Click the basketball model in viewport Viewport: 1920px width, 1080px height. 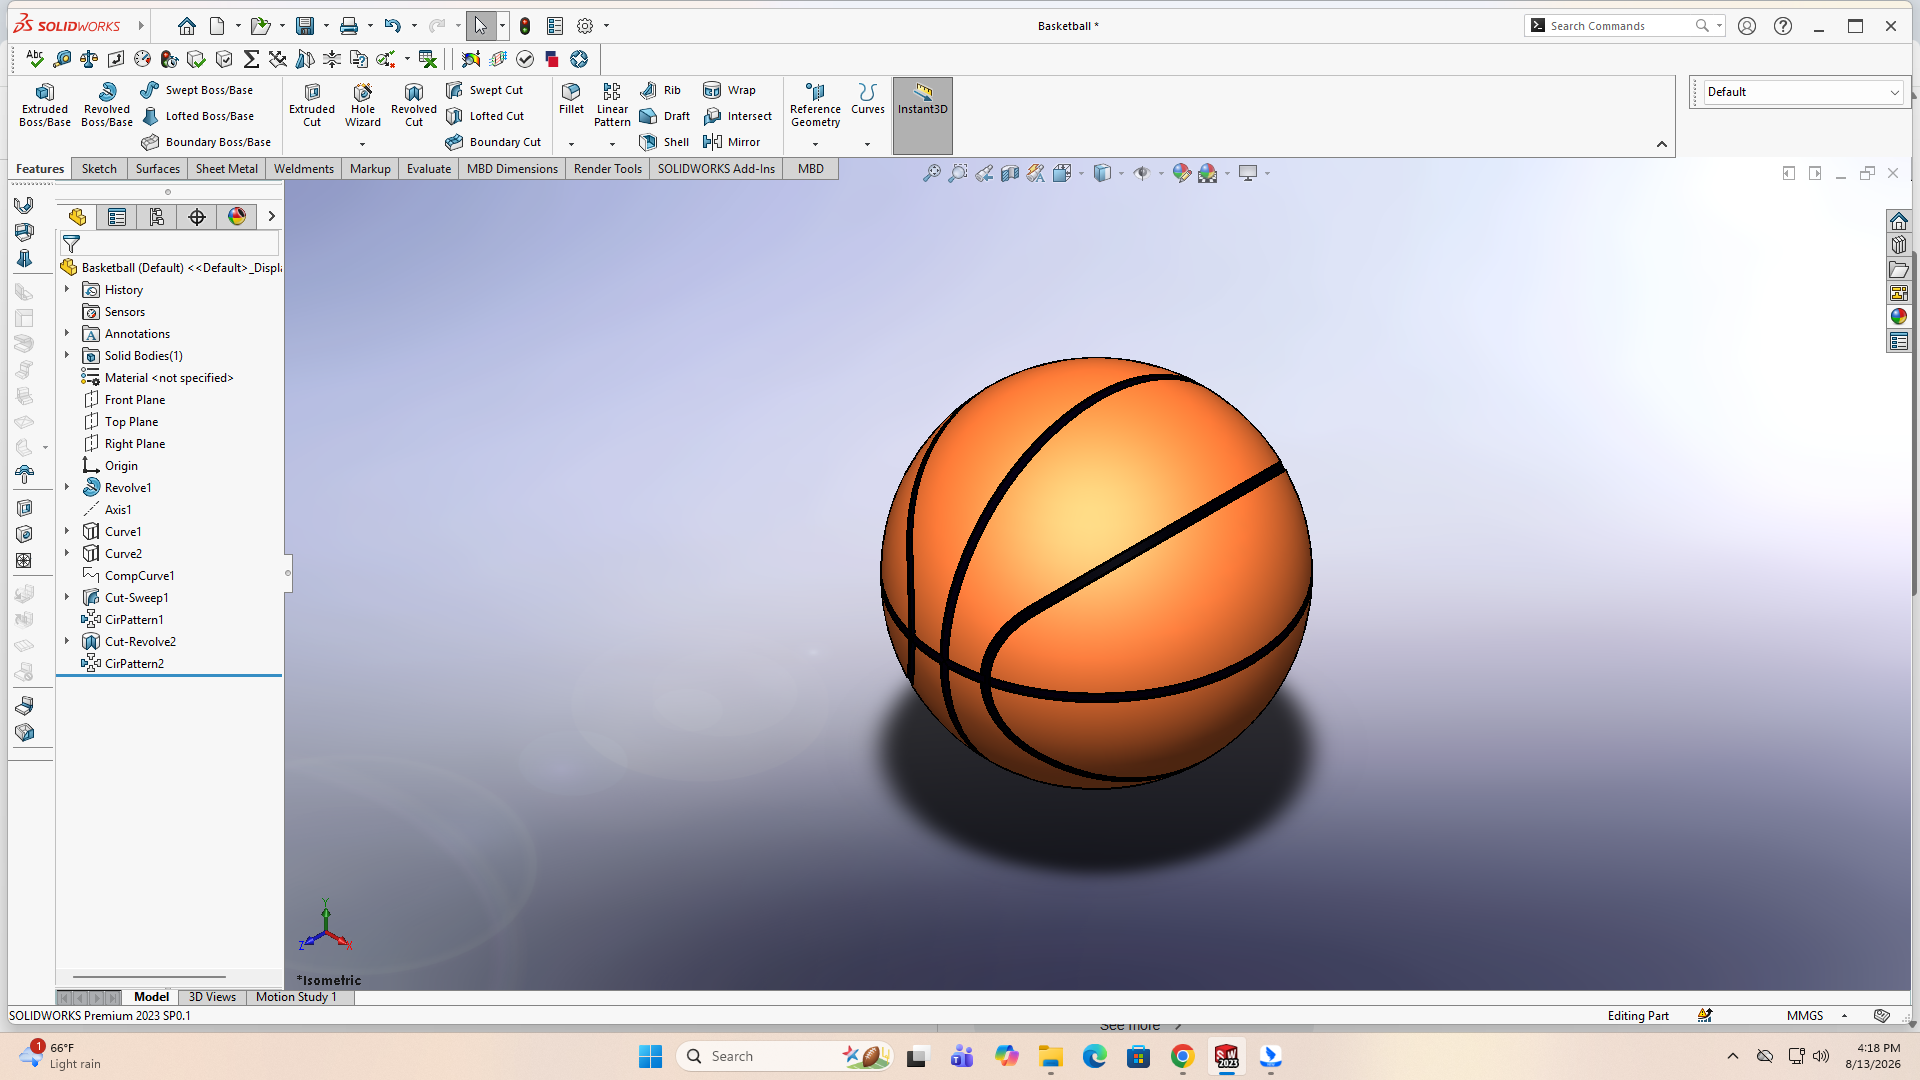point(1096,572)
